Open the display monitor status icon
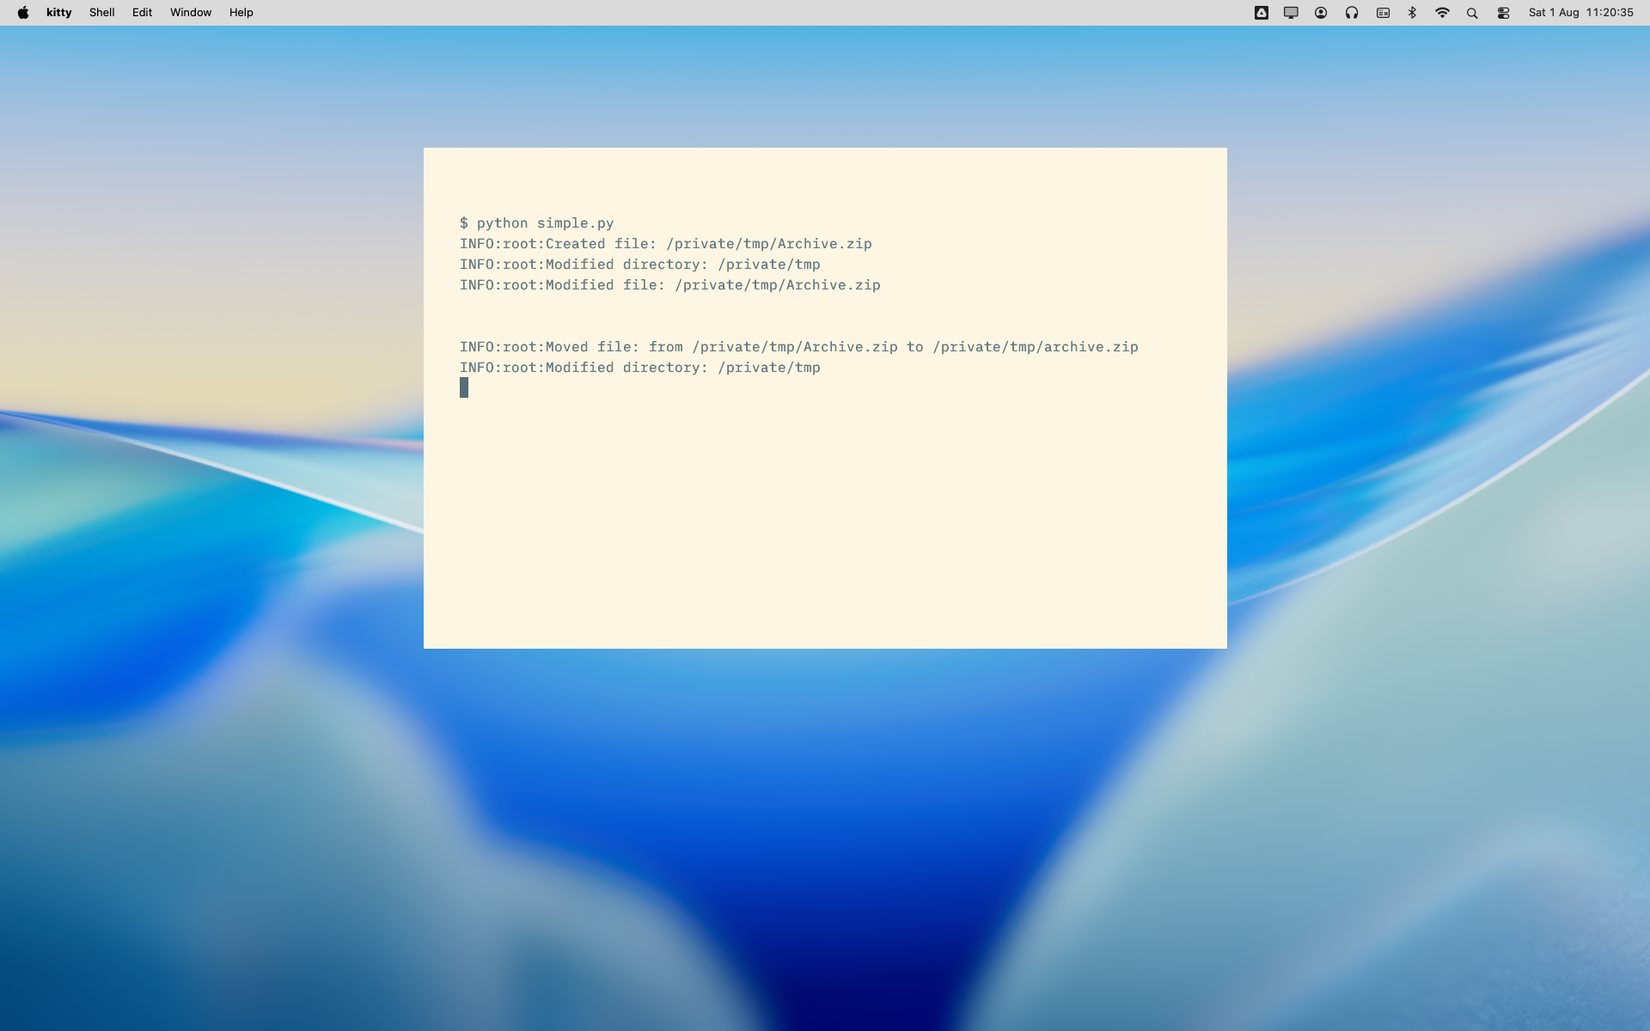Image resolution: width=1650 pixels, height=1031 pixels. click(1291, 13)
